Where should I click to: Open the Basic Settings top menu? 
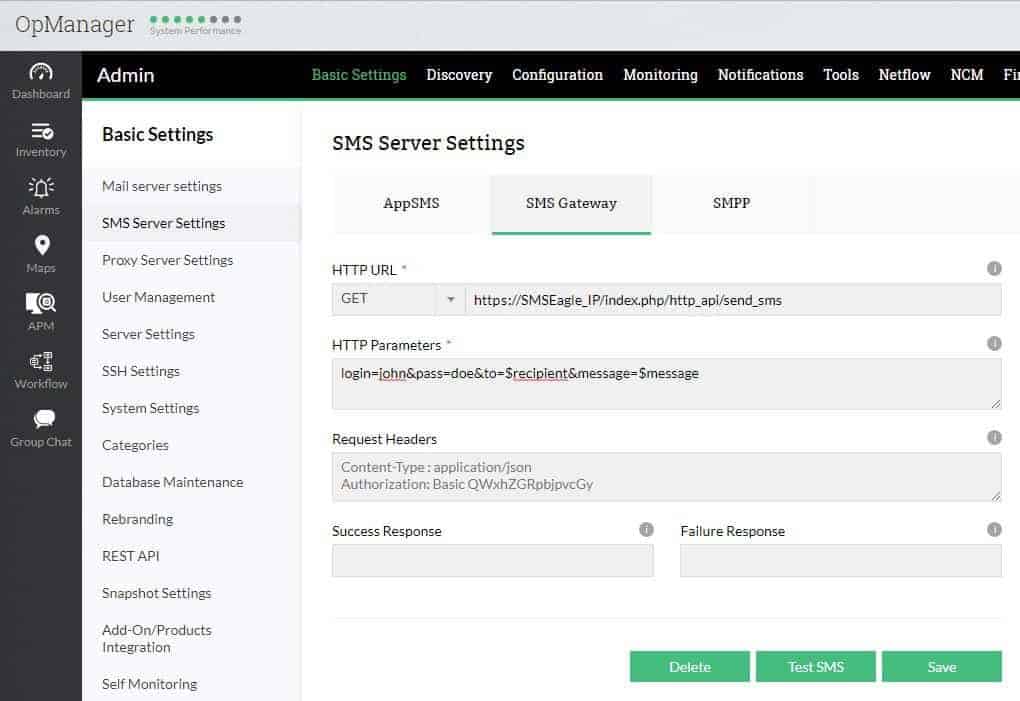[x=359, y=75]
